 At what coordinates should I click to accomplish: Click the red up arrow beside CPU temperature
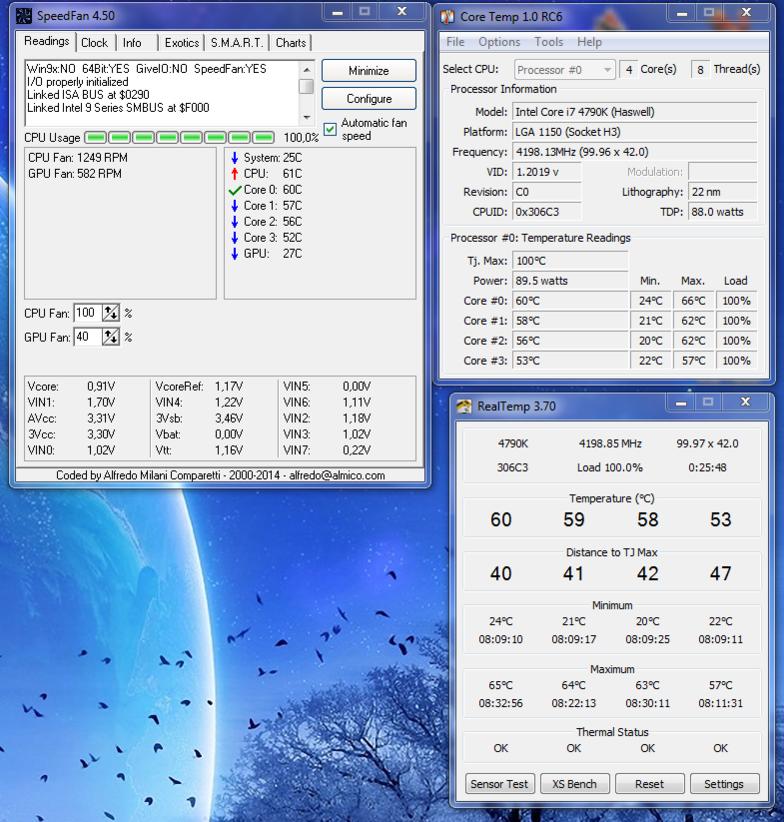click(x=235, y=174)
